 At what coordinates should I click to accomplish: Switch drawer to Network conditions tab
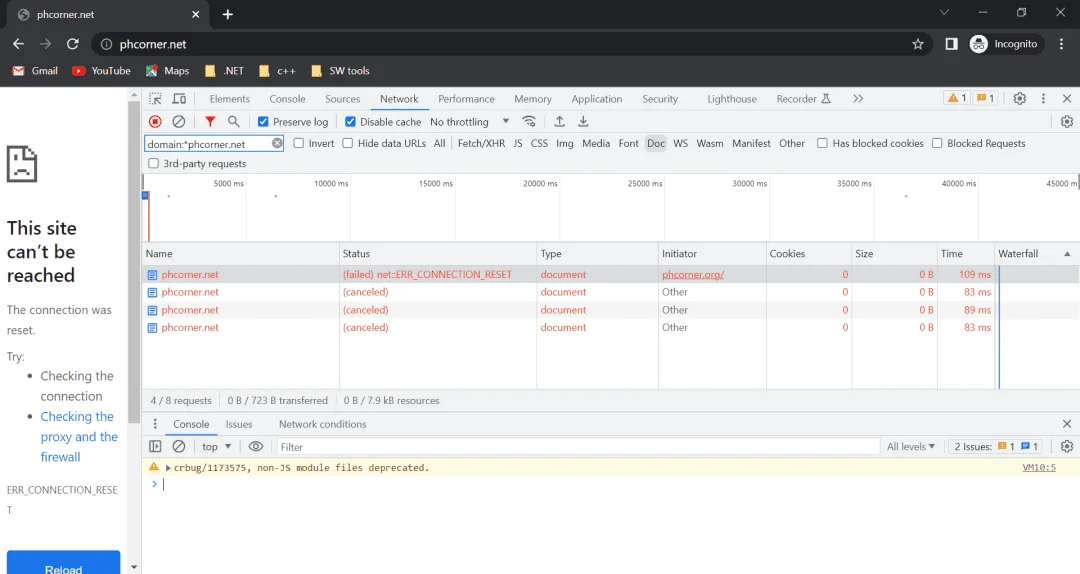pos(322,424)
